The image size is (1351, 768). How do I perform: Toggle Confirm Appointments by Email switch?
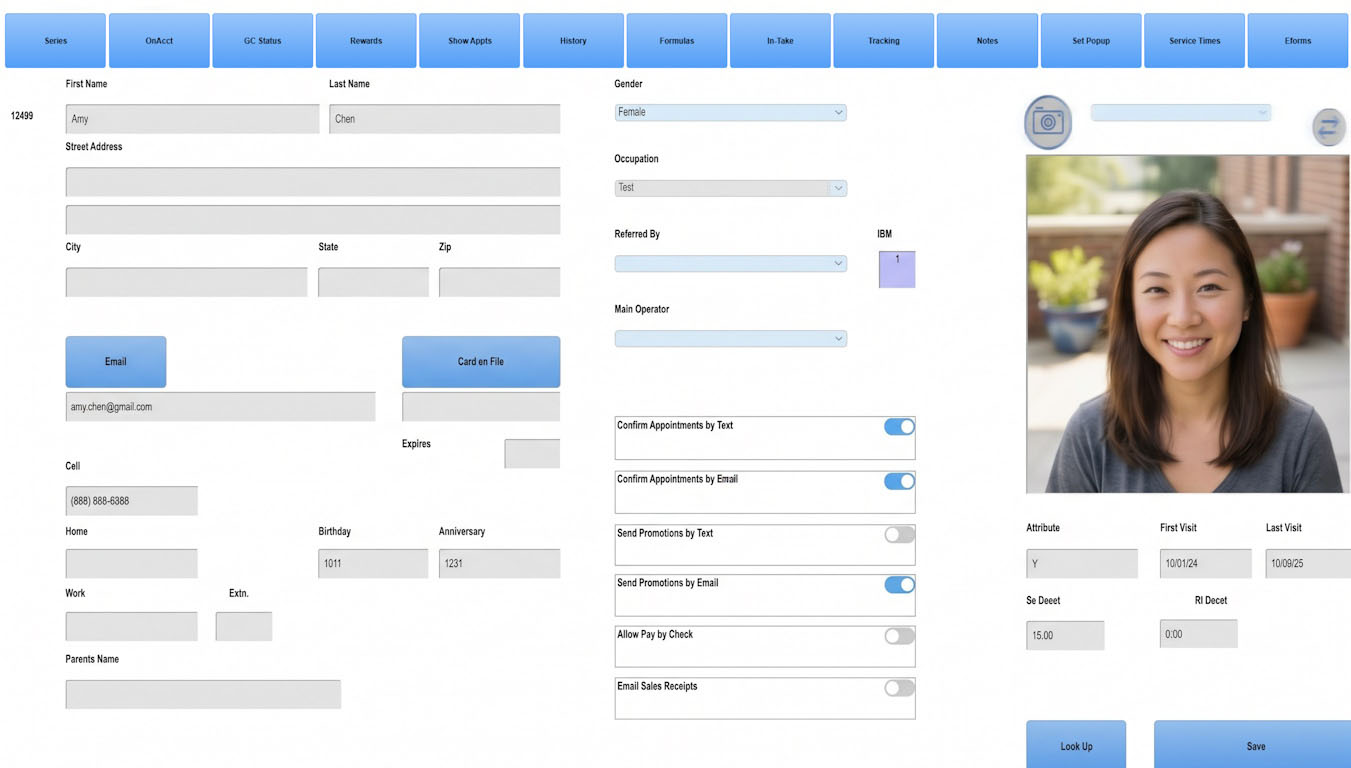899,481
